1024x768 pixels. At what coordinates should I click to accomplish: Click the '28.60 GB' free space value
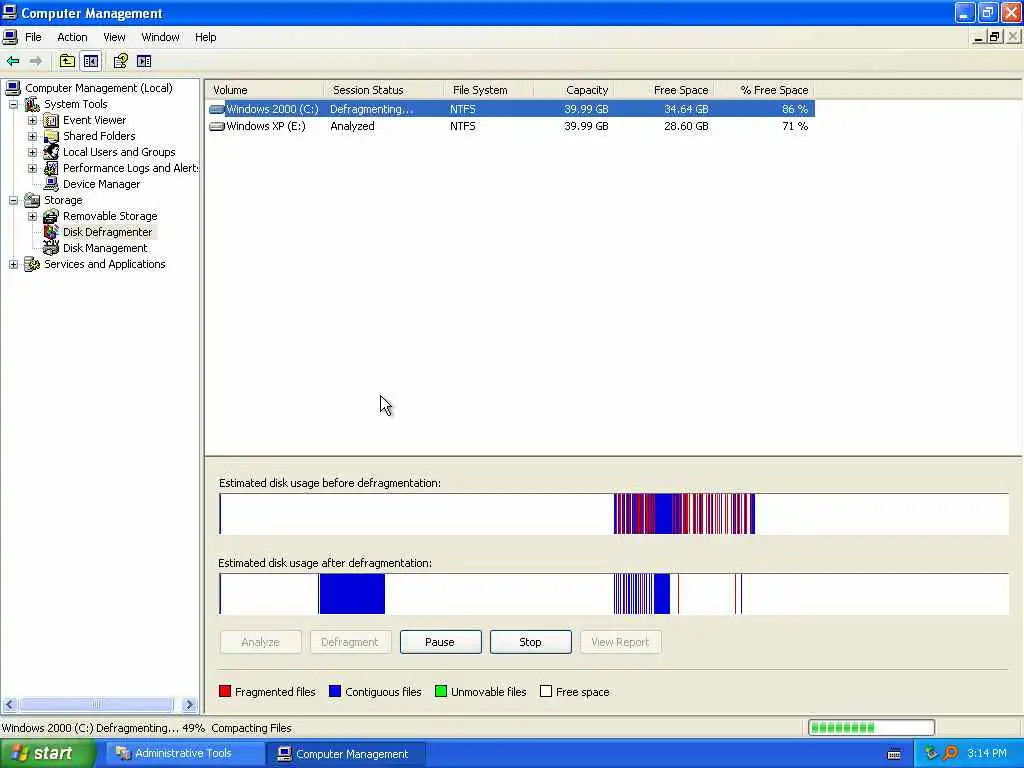click(686, 126)
